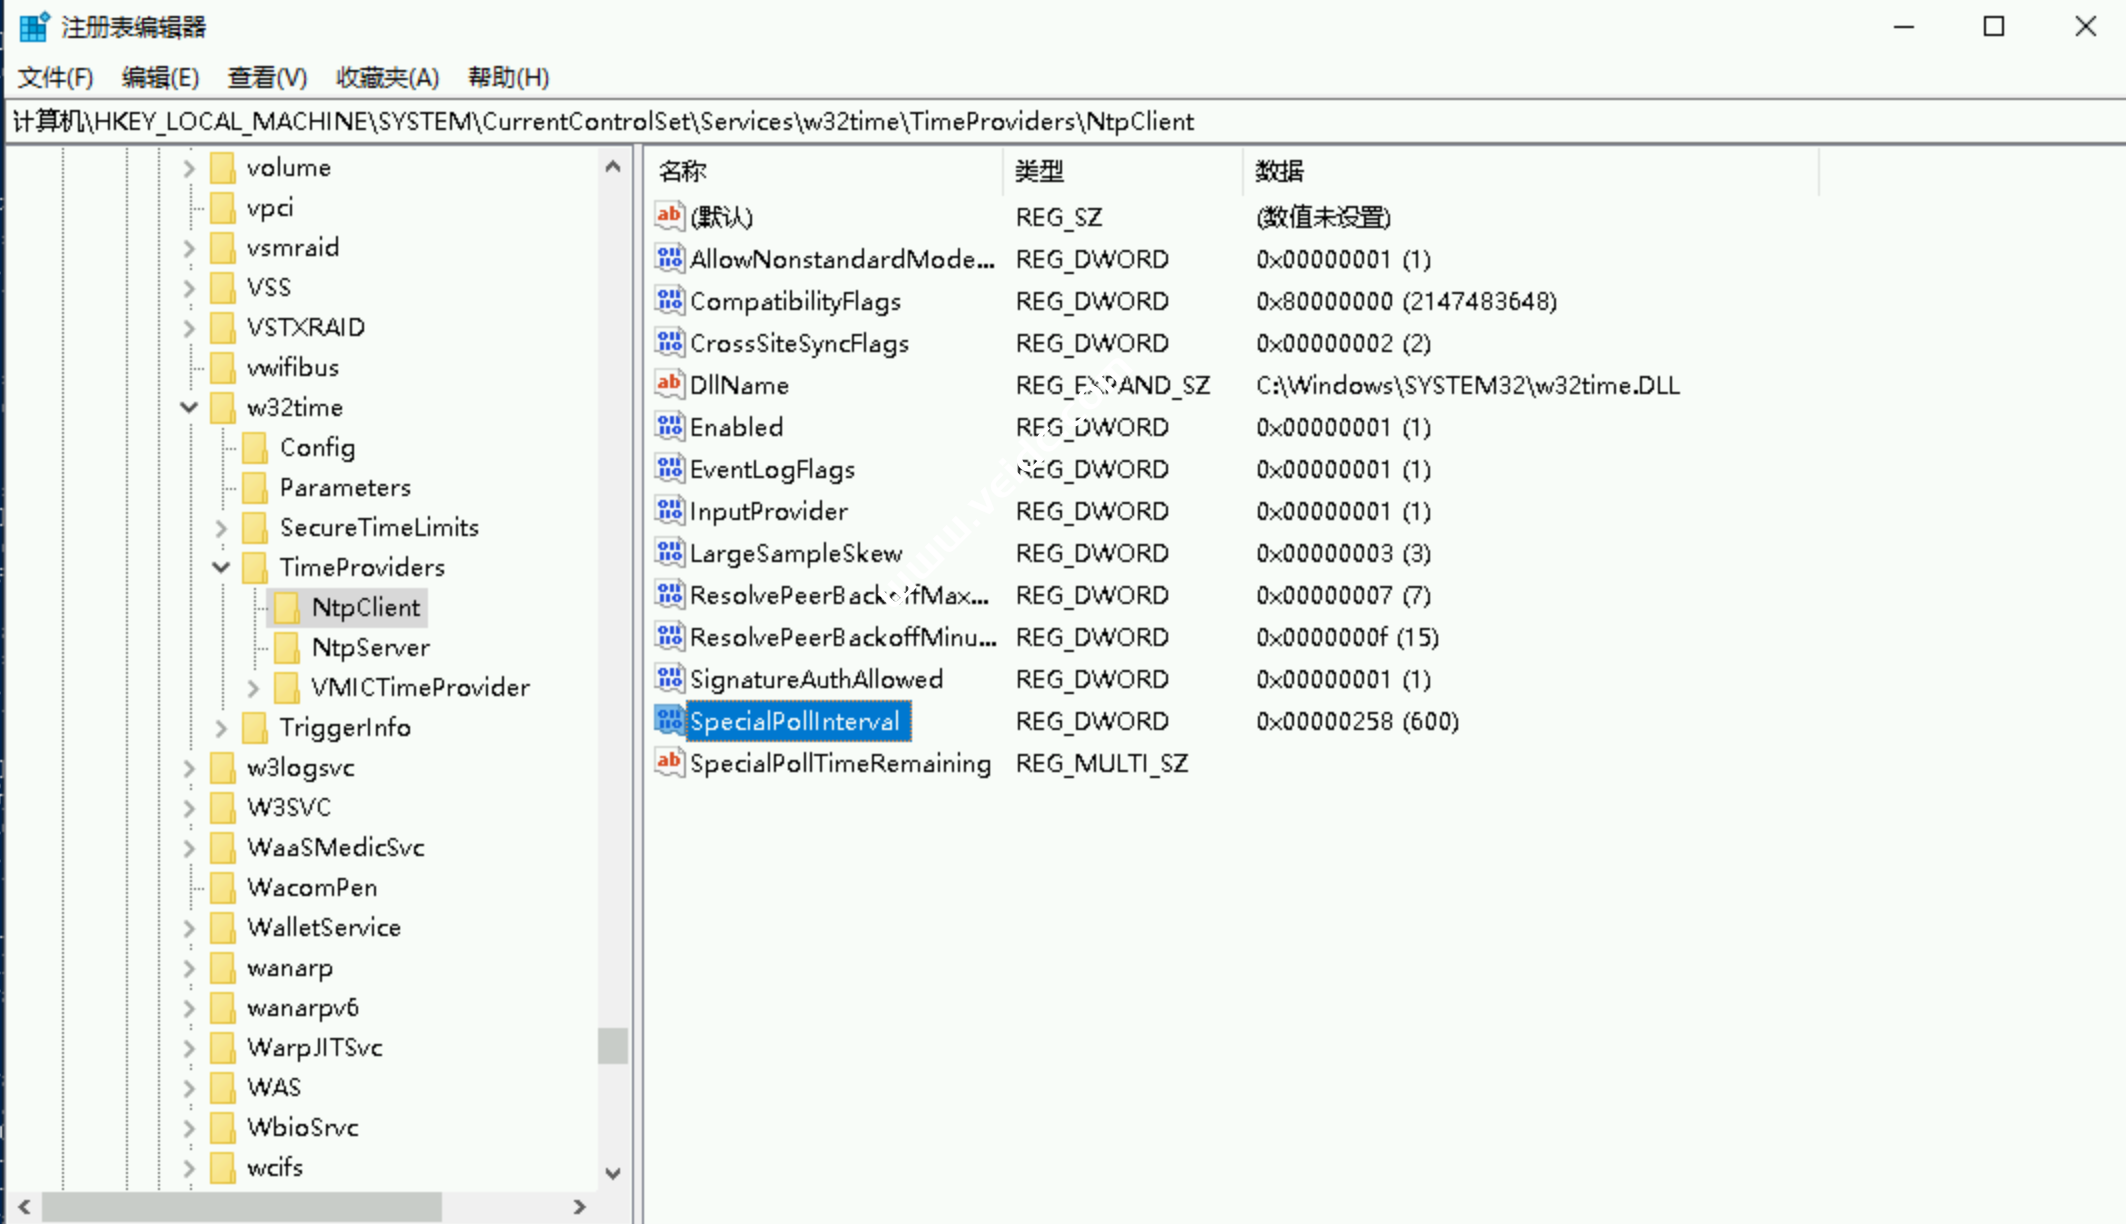
Task: Click the string icon beside DllName
Action: [x=669, y=384]
